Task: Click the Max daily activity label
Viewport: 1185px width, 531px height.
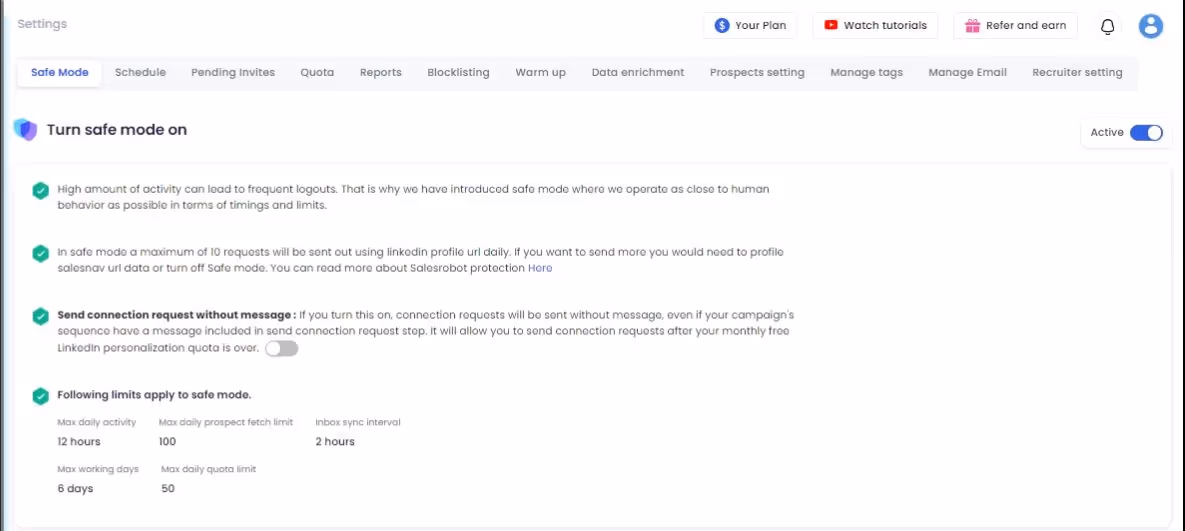Action: tap(97, 422)
